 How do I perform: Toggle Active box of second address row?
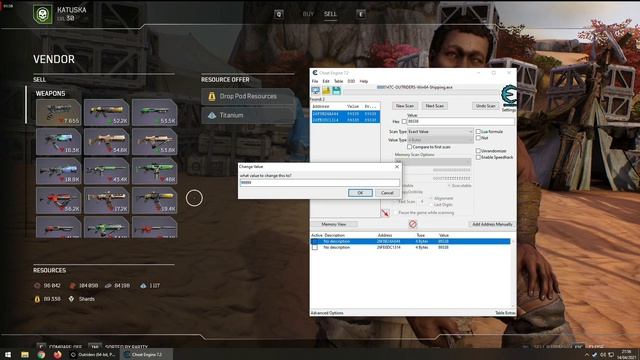[x=315, y=247]
